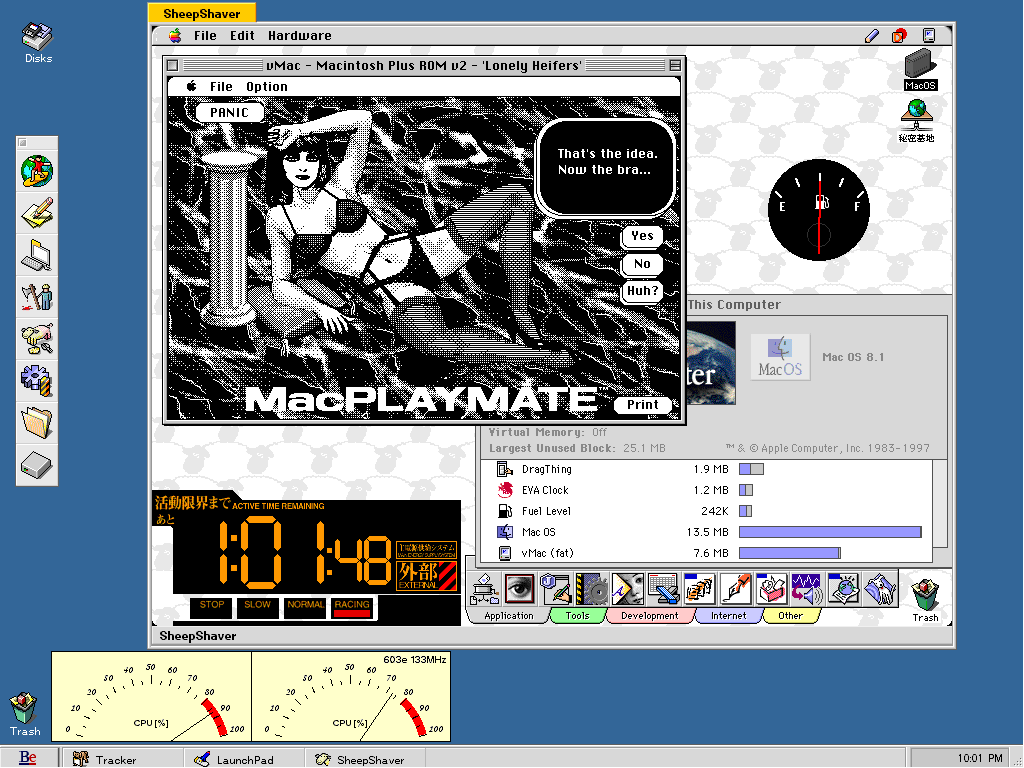Switch to the Other tab in DragThing
Image resolution: width=1024 pixels, height=768 pixels.
[790, 616]
